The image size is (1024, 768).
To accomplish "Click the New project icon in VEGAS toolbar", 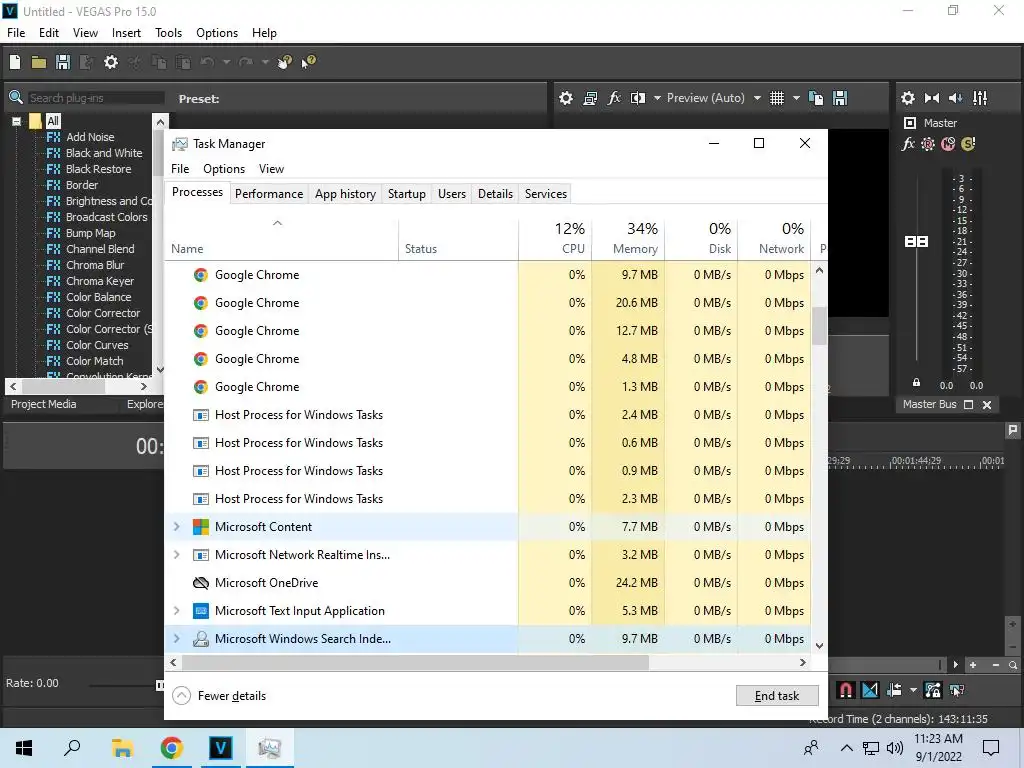I will (x=15, y=62).
